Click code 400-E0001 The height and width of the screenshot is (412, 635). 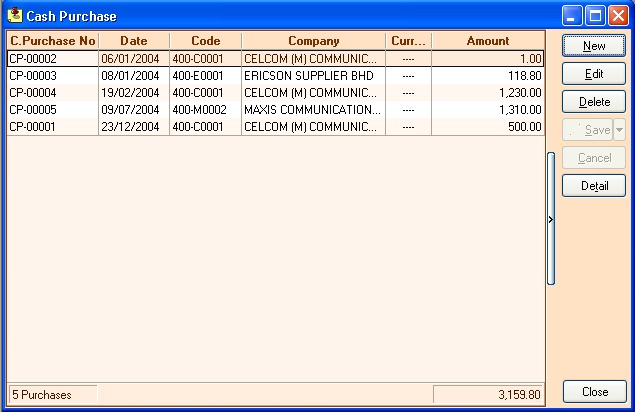click(198, 76)
